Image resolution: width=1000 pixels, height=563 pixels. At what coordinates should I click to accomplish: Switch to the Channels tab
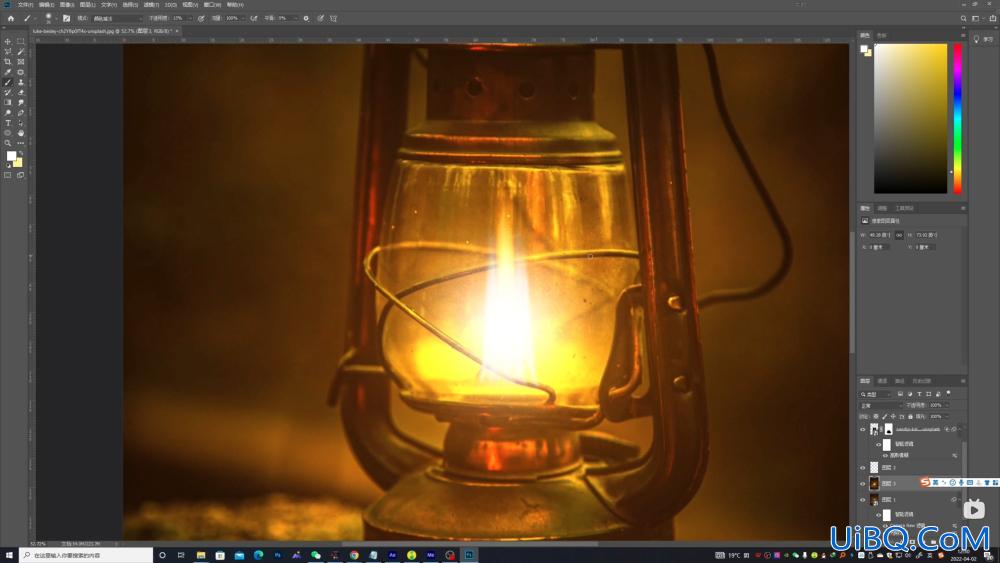[x=882, y=381]
